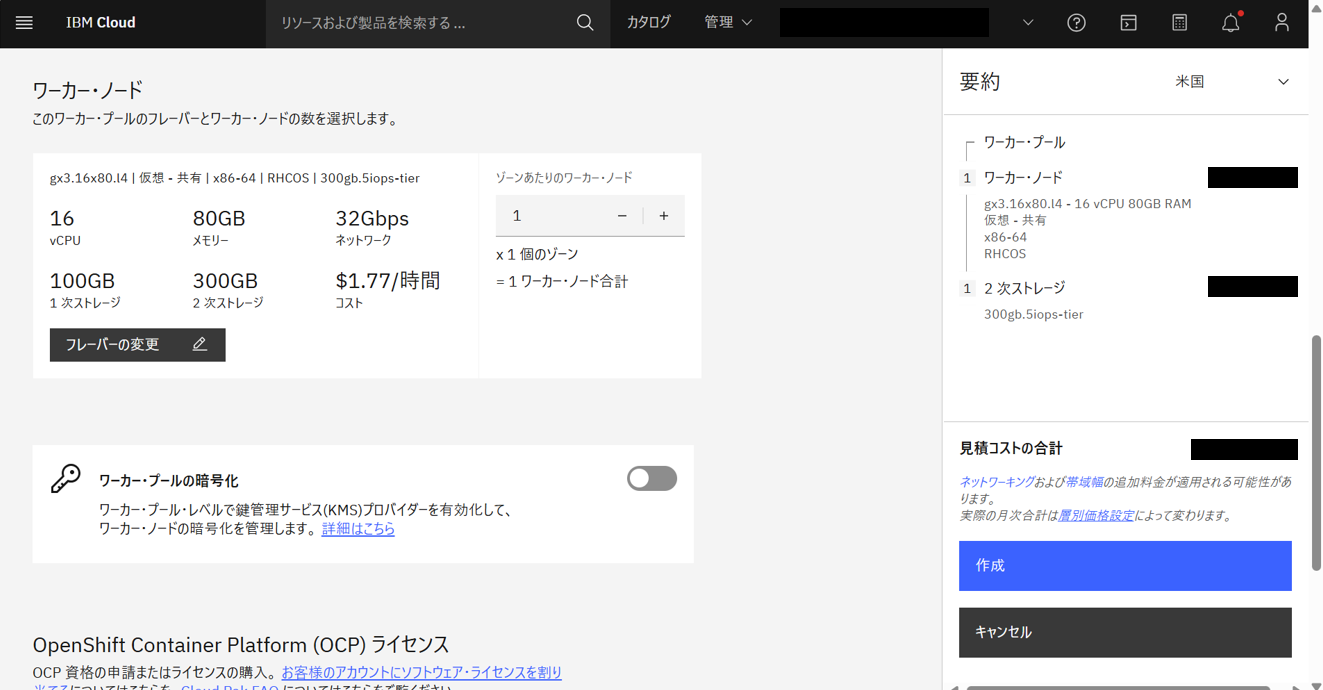Click the search magnifier icon
The image size is (1323, 690).
[585, 23]
